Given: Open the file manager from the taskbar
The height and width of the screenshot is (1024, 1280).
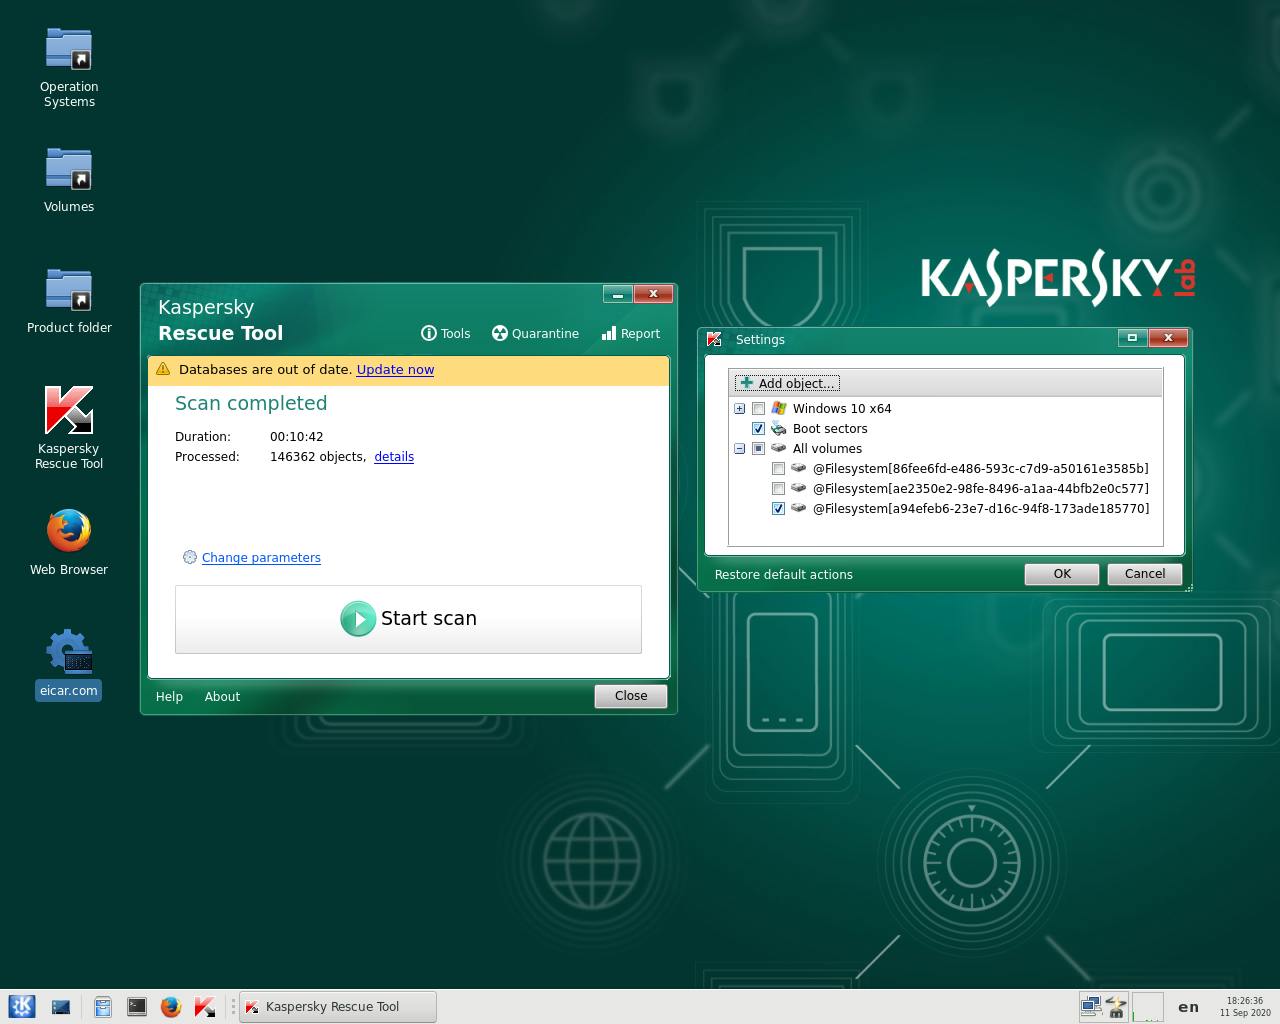Looking at the screenshot, I should pos(103,1007).
